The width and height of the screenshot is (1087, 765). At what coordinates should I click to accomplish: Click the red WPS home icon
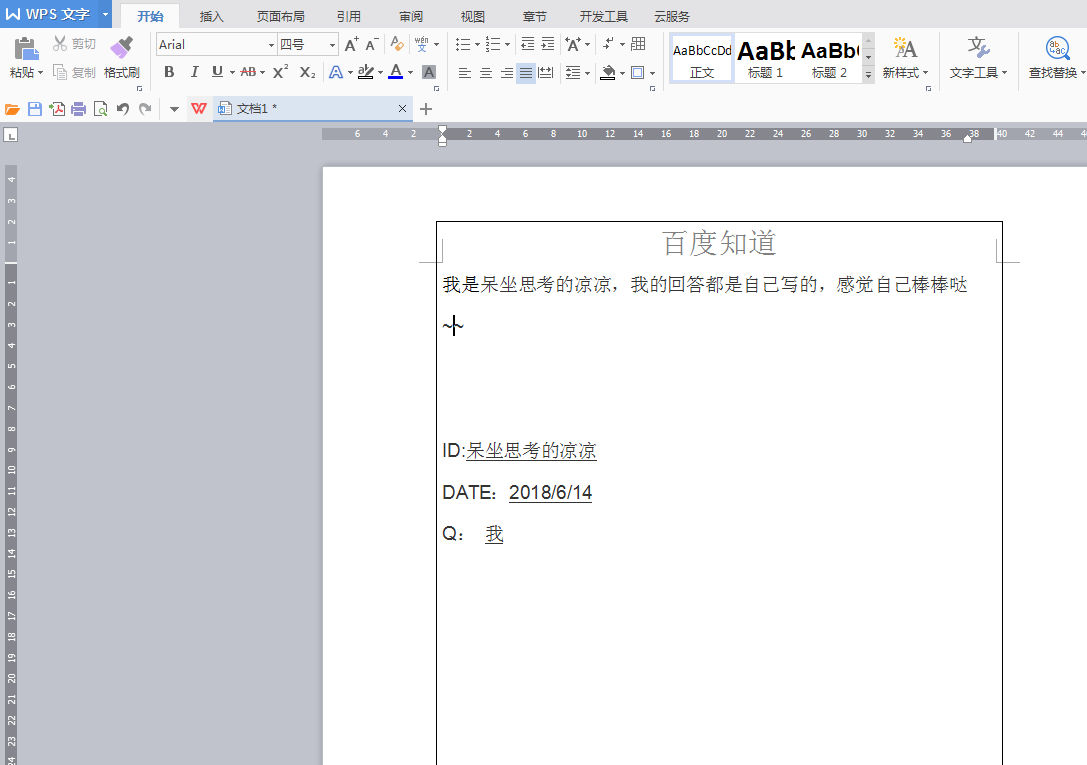point(199,109)
